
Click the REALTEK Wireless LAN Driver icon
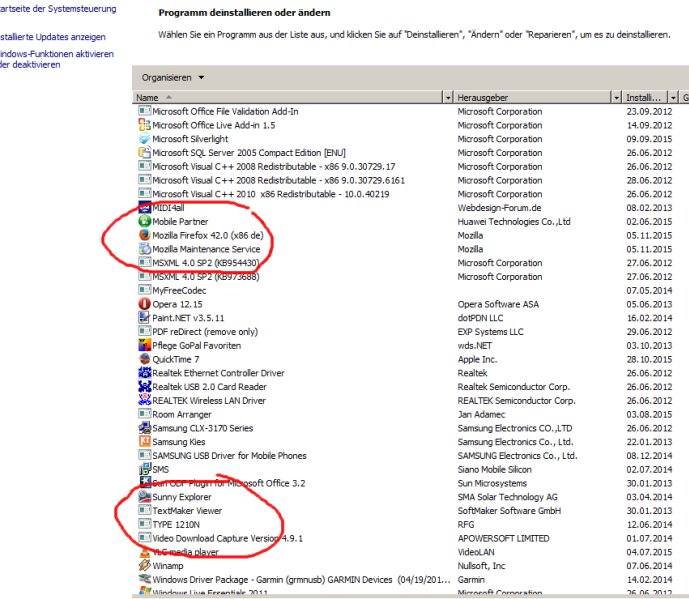point(145,400)
